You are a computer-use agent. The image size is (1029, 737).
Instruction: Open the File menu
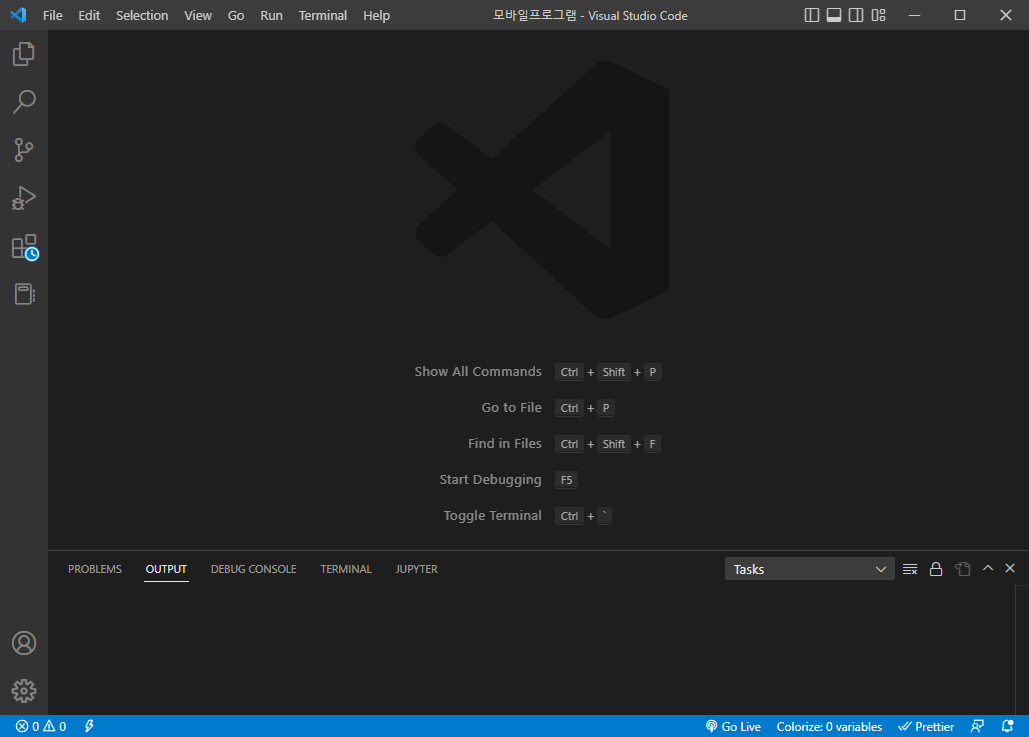pyautogui.click(x=52, y=15)
